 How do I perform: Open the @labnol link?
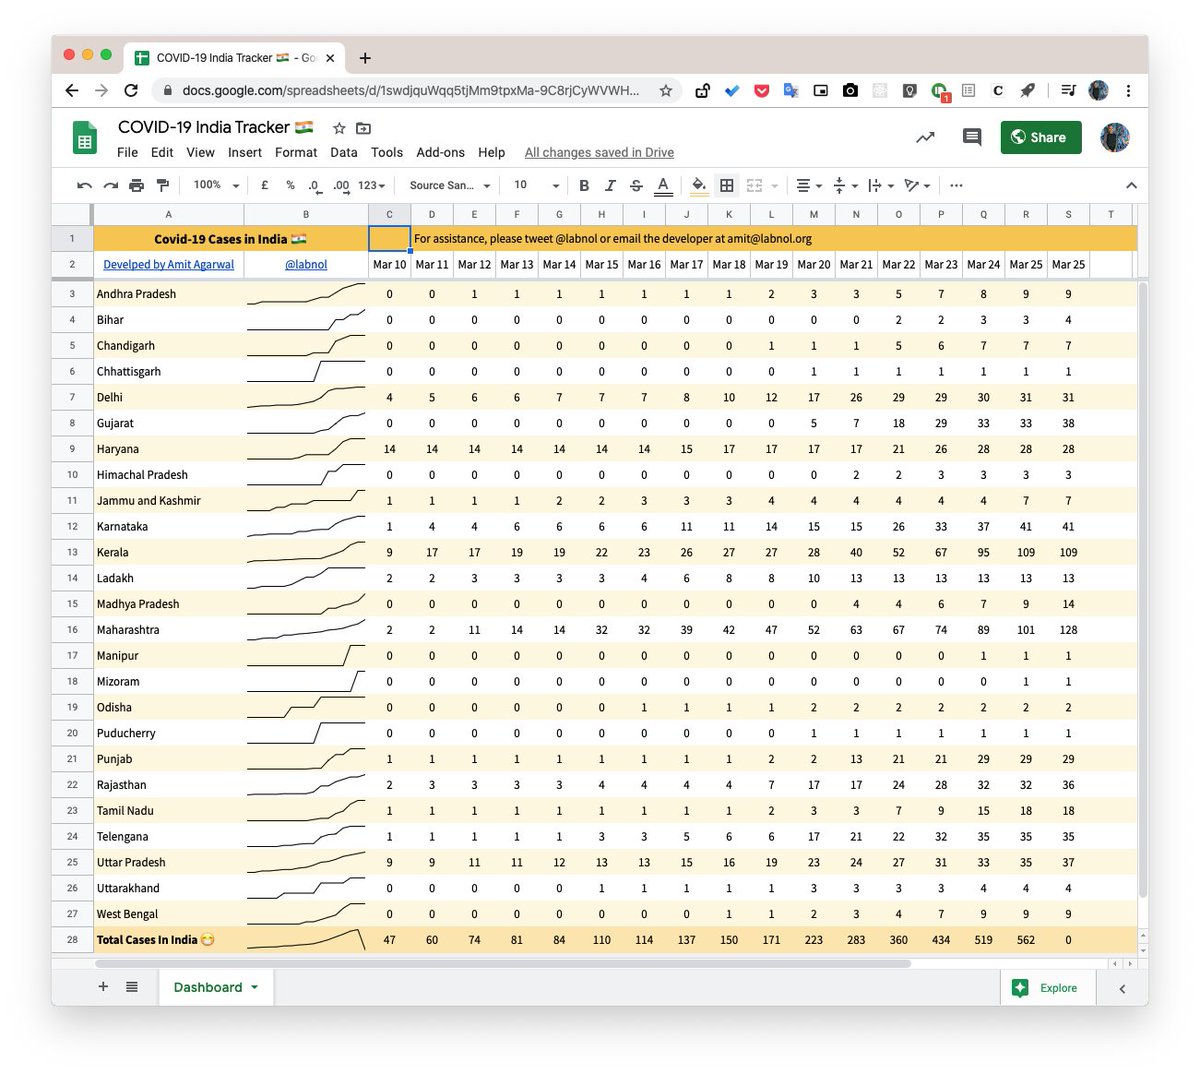(306, 265)
